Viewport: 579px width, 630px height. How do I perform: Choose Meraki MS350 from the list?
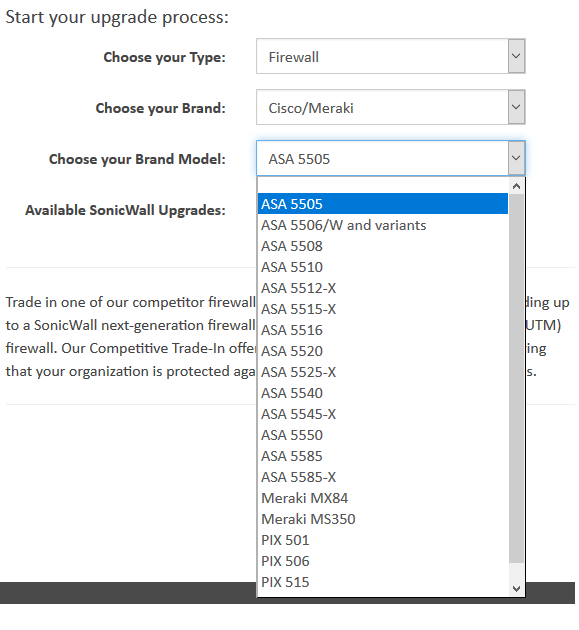[383, 519]
